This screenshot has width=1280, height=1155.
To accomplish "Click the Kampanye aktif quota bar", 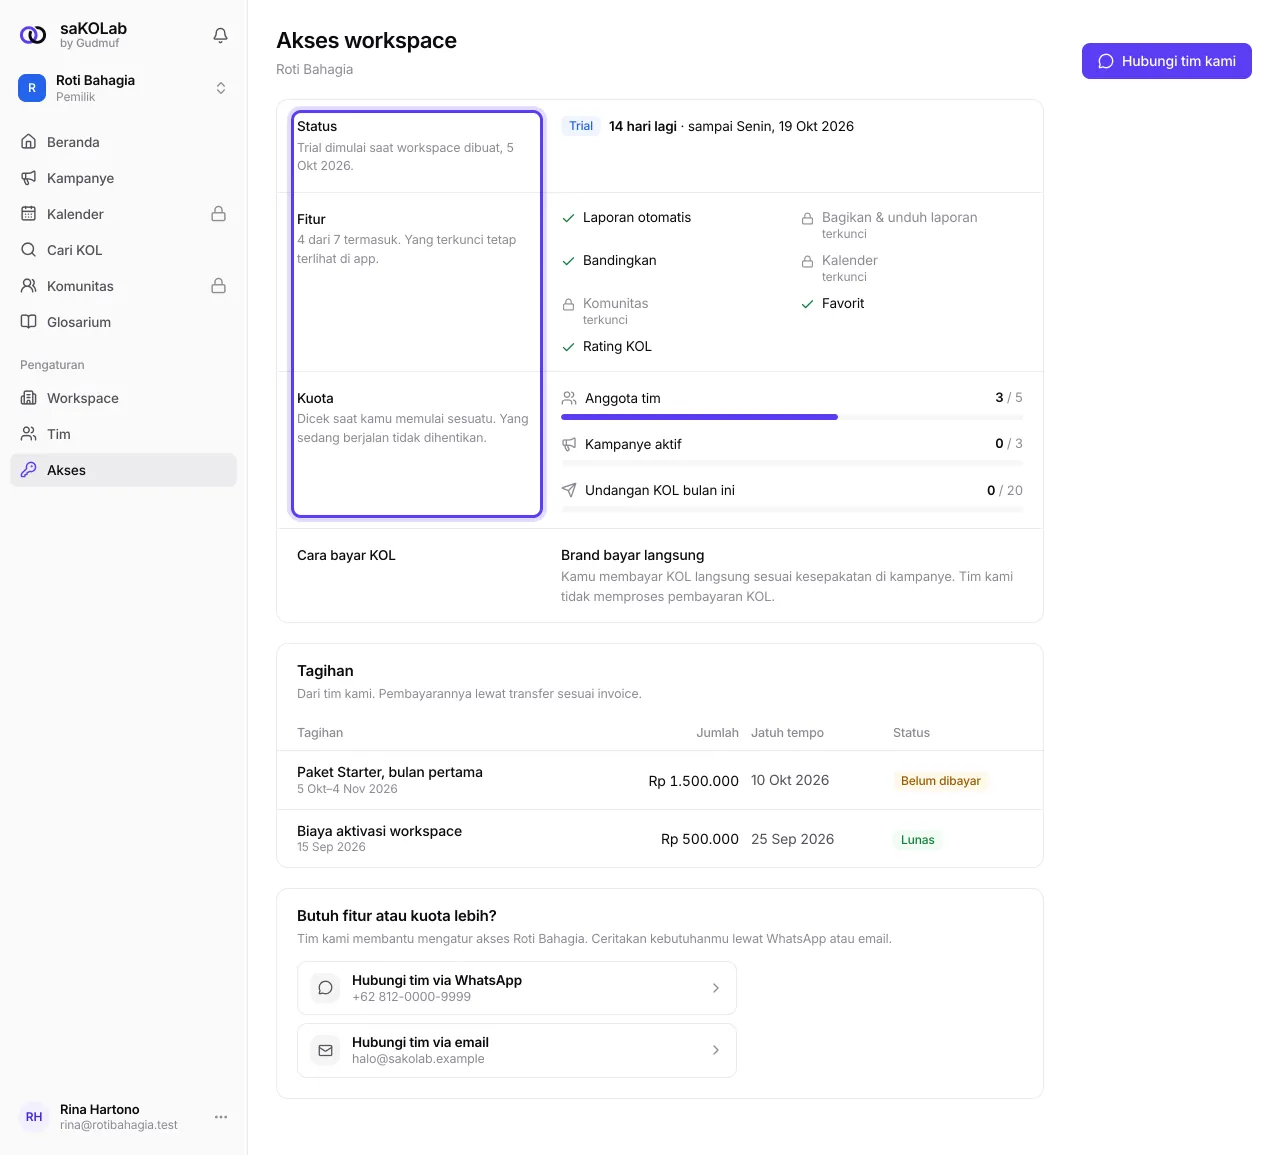I will pyautogui.click(x=792, y=463).
